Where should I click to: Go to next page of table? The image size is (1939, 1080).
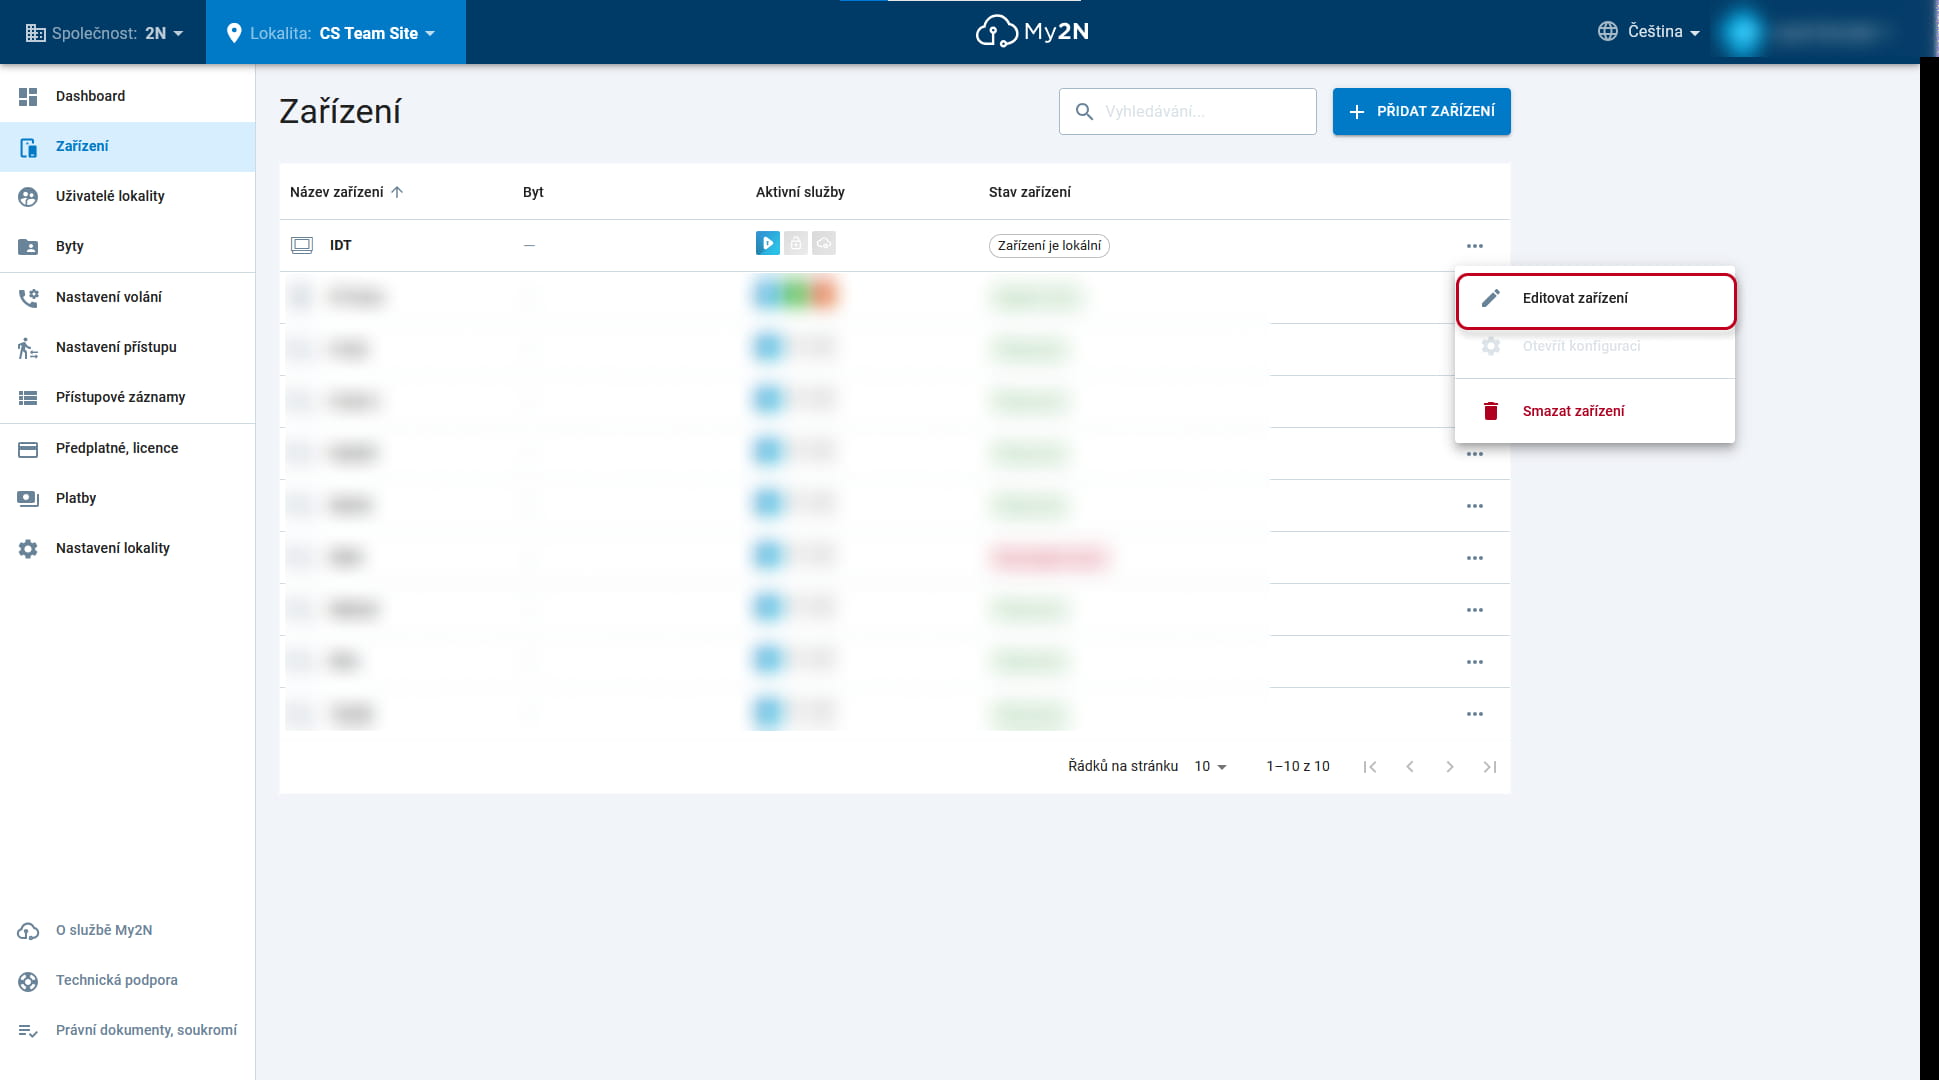(x=1450, y=767)
